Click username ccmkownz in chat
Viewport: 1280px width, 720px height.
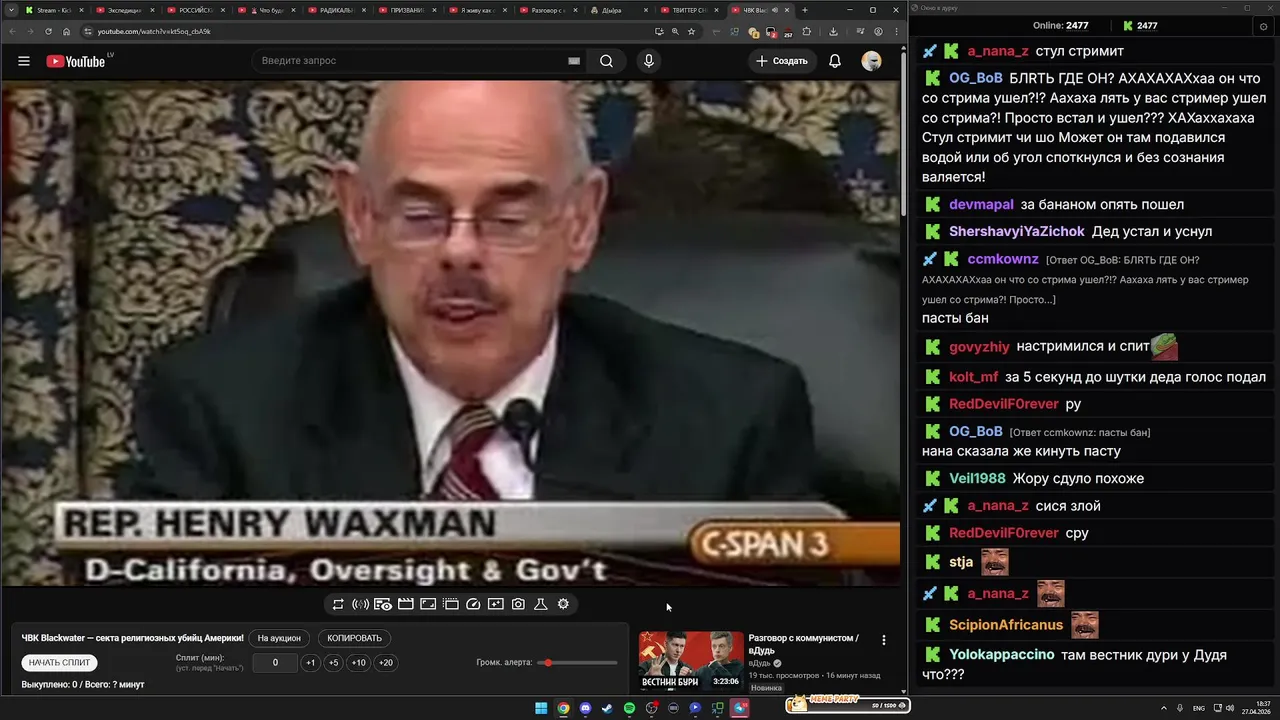(1003, 259)
